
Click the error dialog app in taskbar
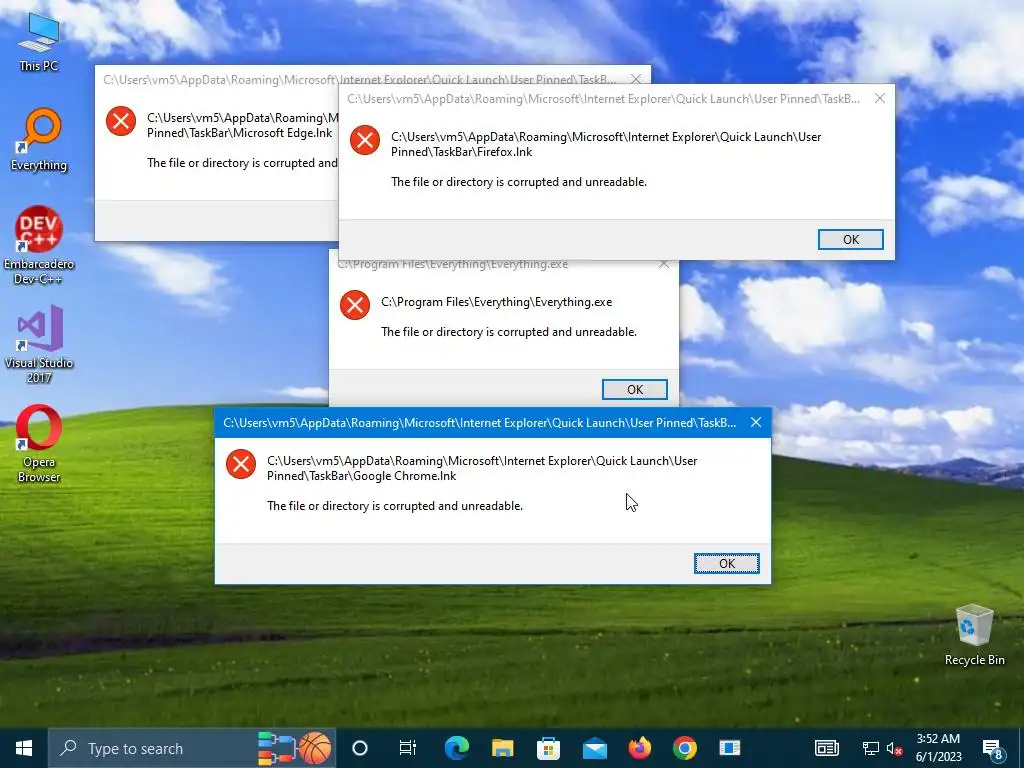(x=729, y=748)
